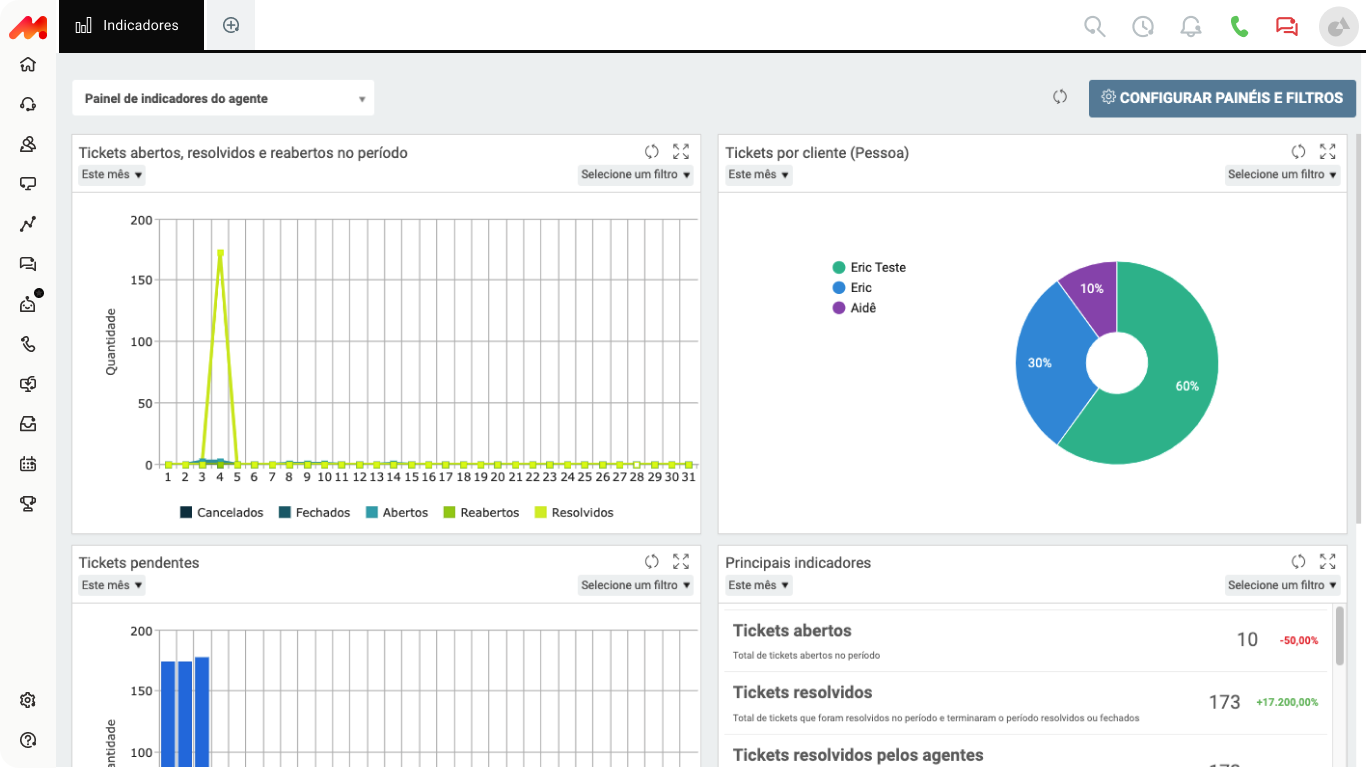Click the main page vertical scrollbar
This screenshot has width=1366, height=768.
[1360, 330]
